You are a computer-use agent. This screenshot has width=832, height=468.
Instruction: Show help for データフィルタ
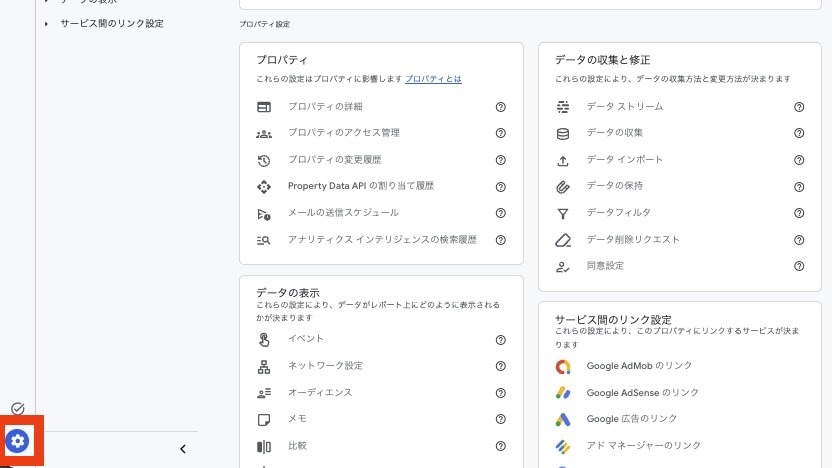pos(799,213)
